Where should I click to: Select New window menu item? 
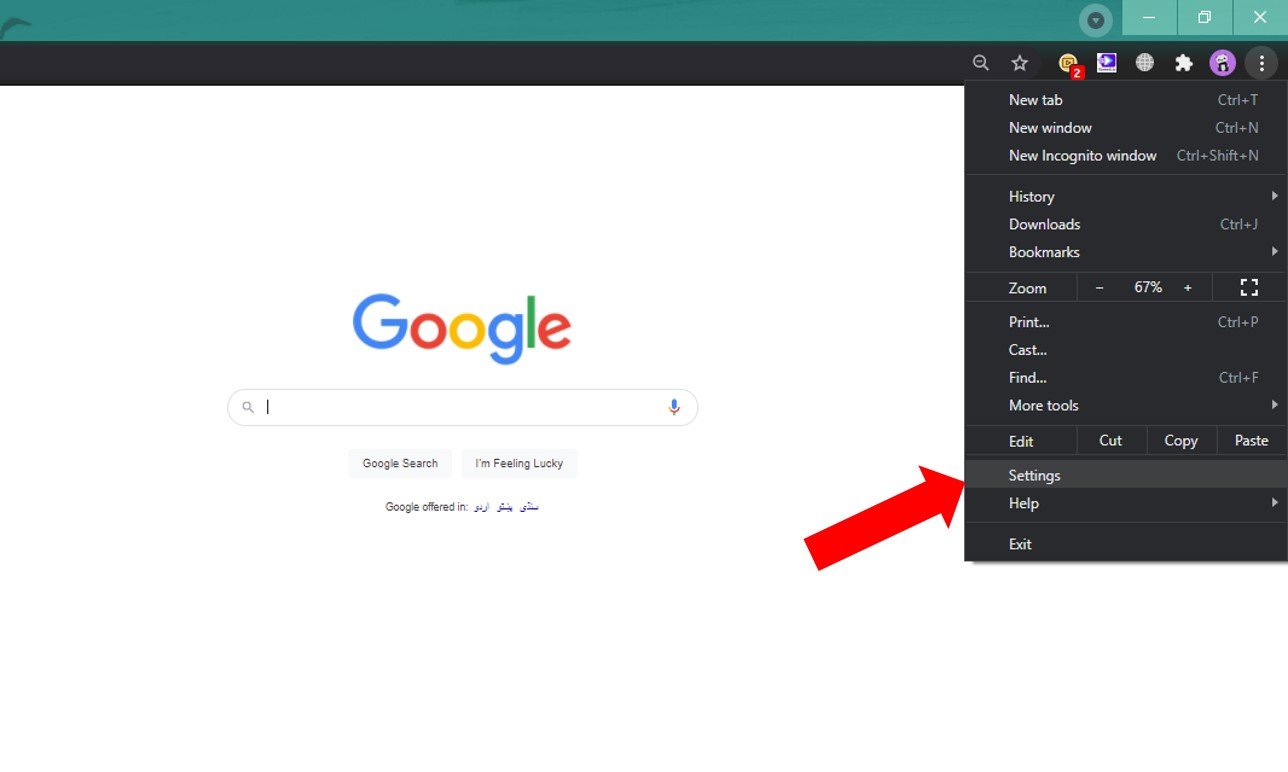(1126, 128)
